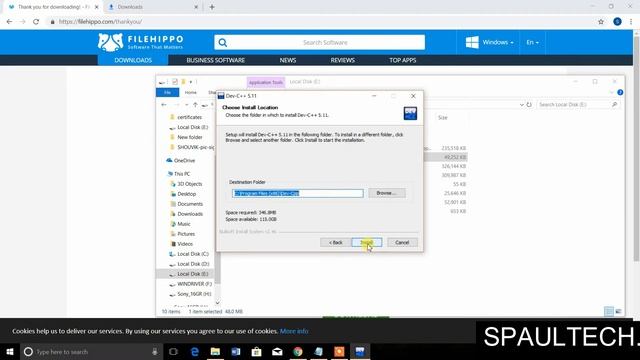The height and width of the screenshot is (360, 640).
Task: Open the Chrome three-dot menu
Action: [x=631, y=22]
